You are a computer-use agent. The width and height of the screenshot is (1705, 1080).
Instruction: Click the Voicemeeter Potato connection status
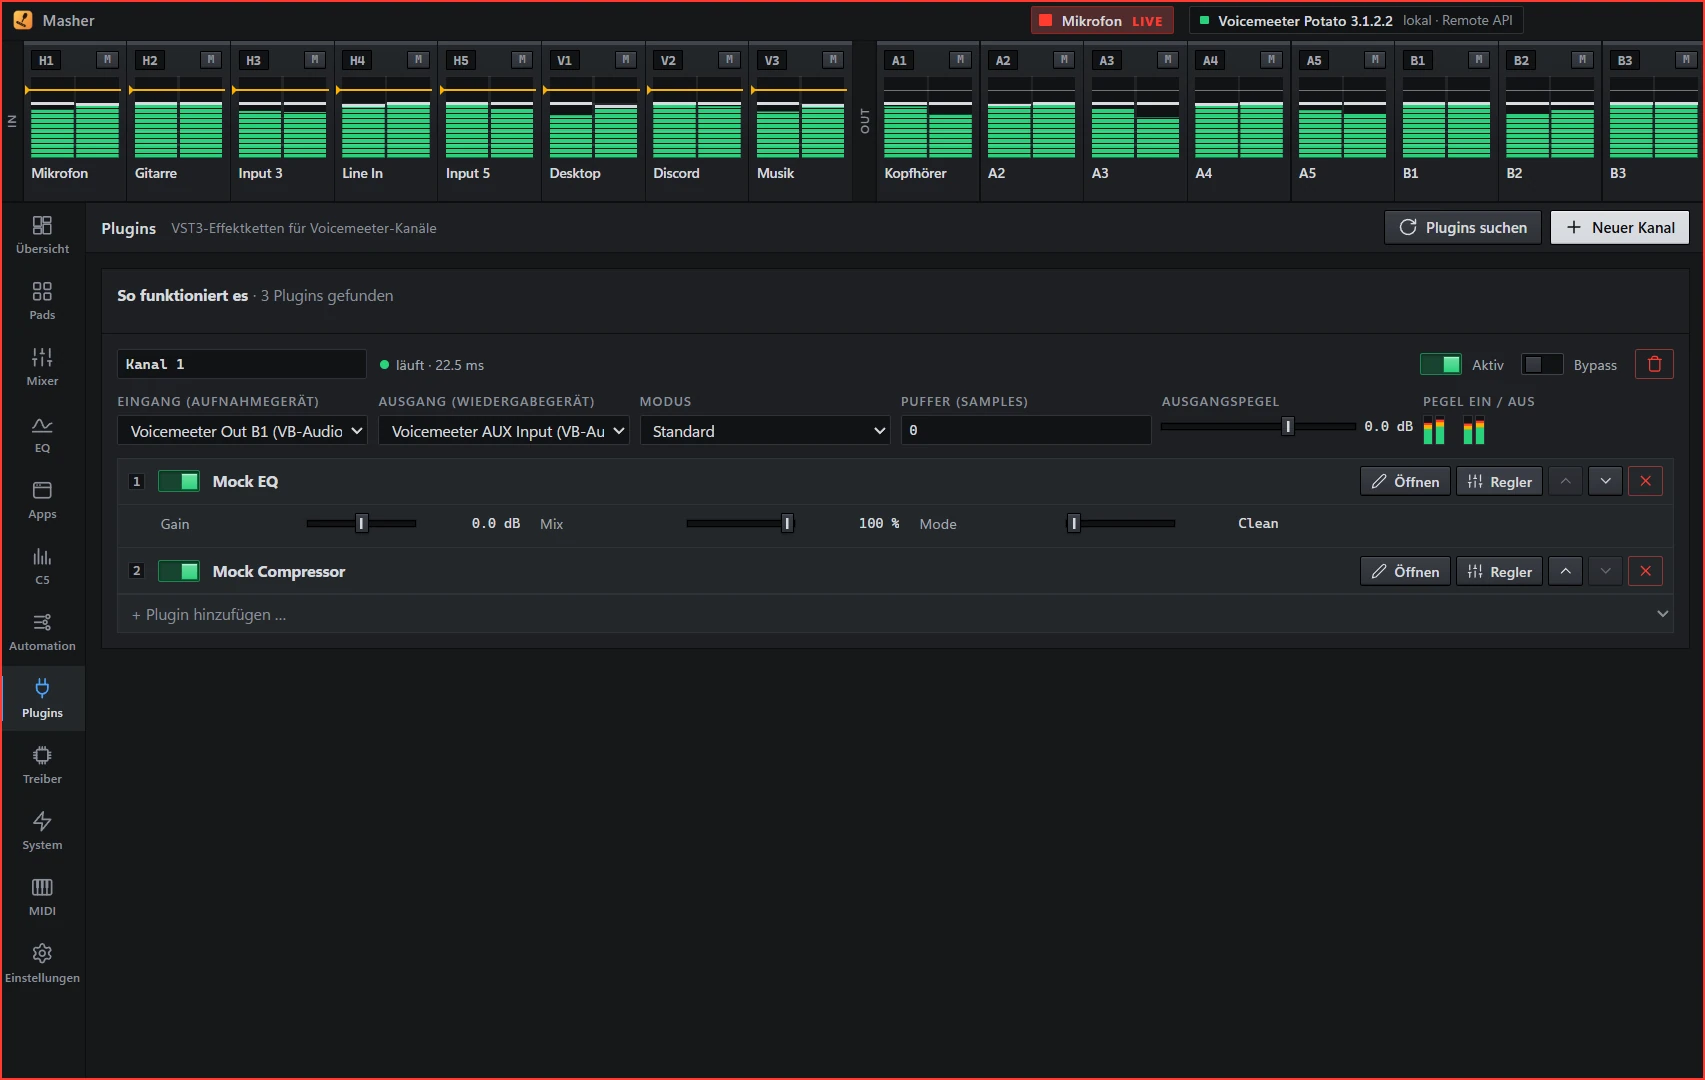tap(1355, 20)
